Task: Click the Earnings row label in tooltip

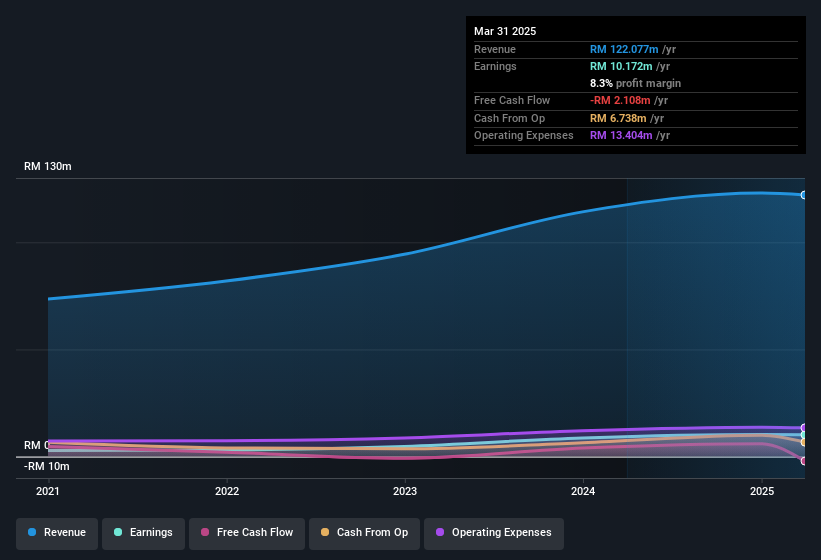Action: click(495, 66)
